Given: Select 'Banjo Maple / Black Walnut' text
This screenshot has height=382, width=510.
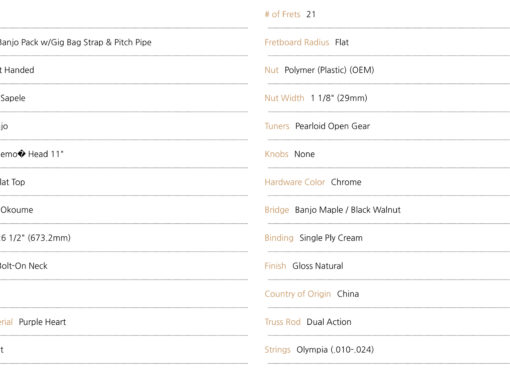Looking at the screenshot, I should click(x=348, y=210).
